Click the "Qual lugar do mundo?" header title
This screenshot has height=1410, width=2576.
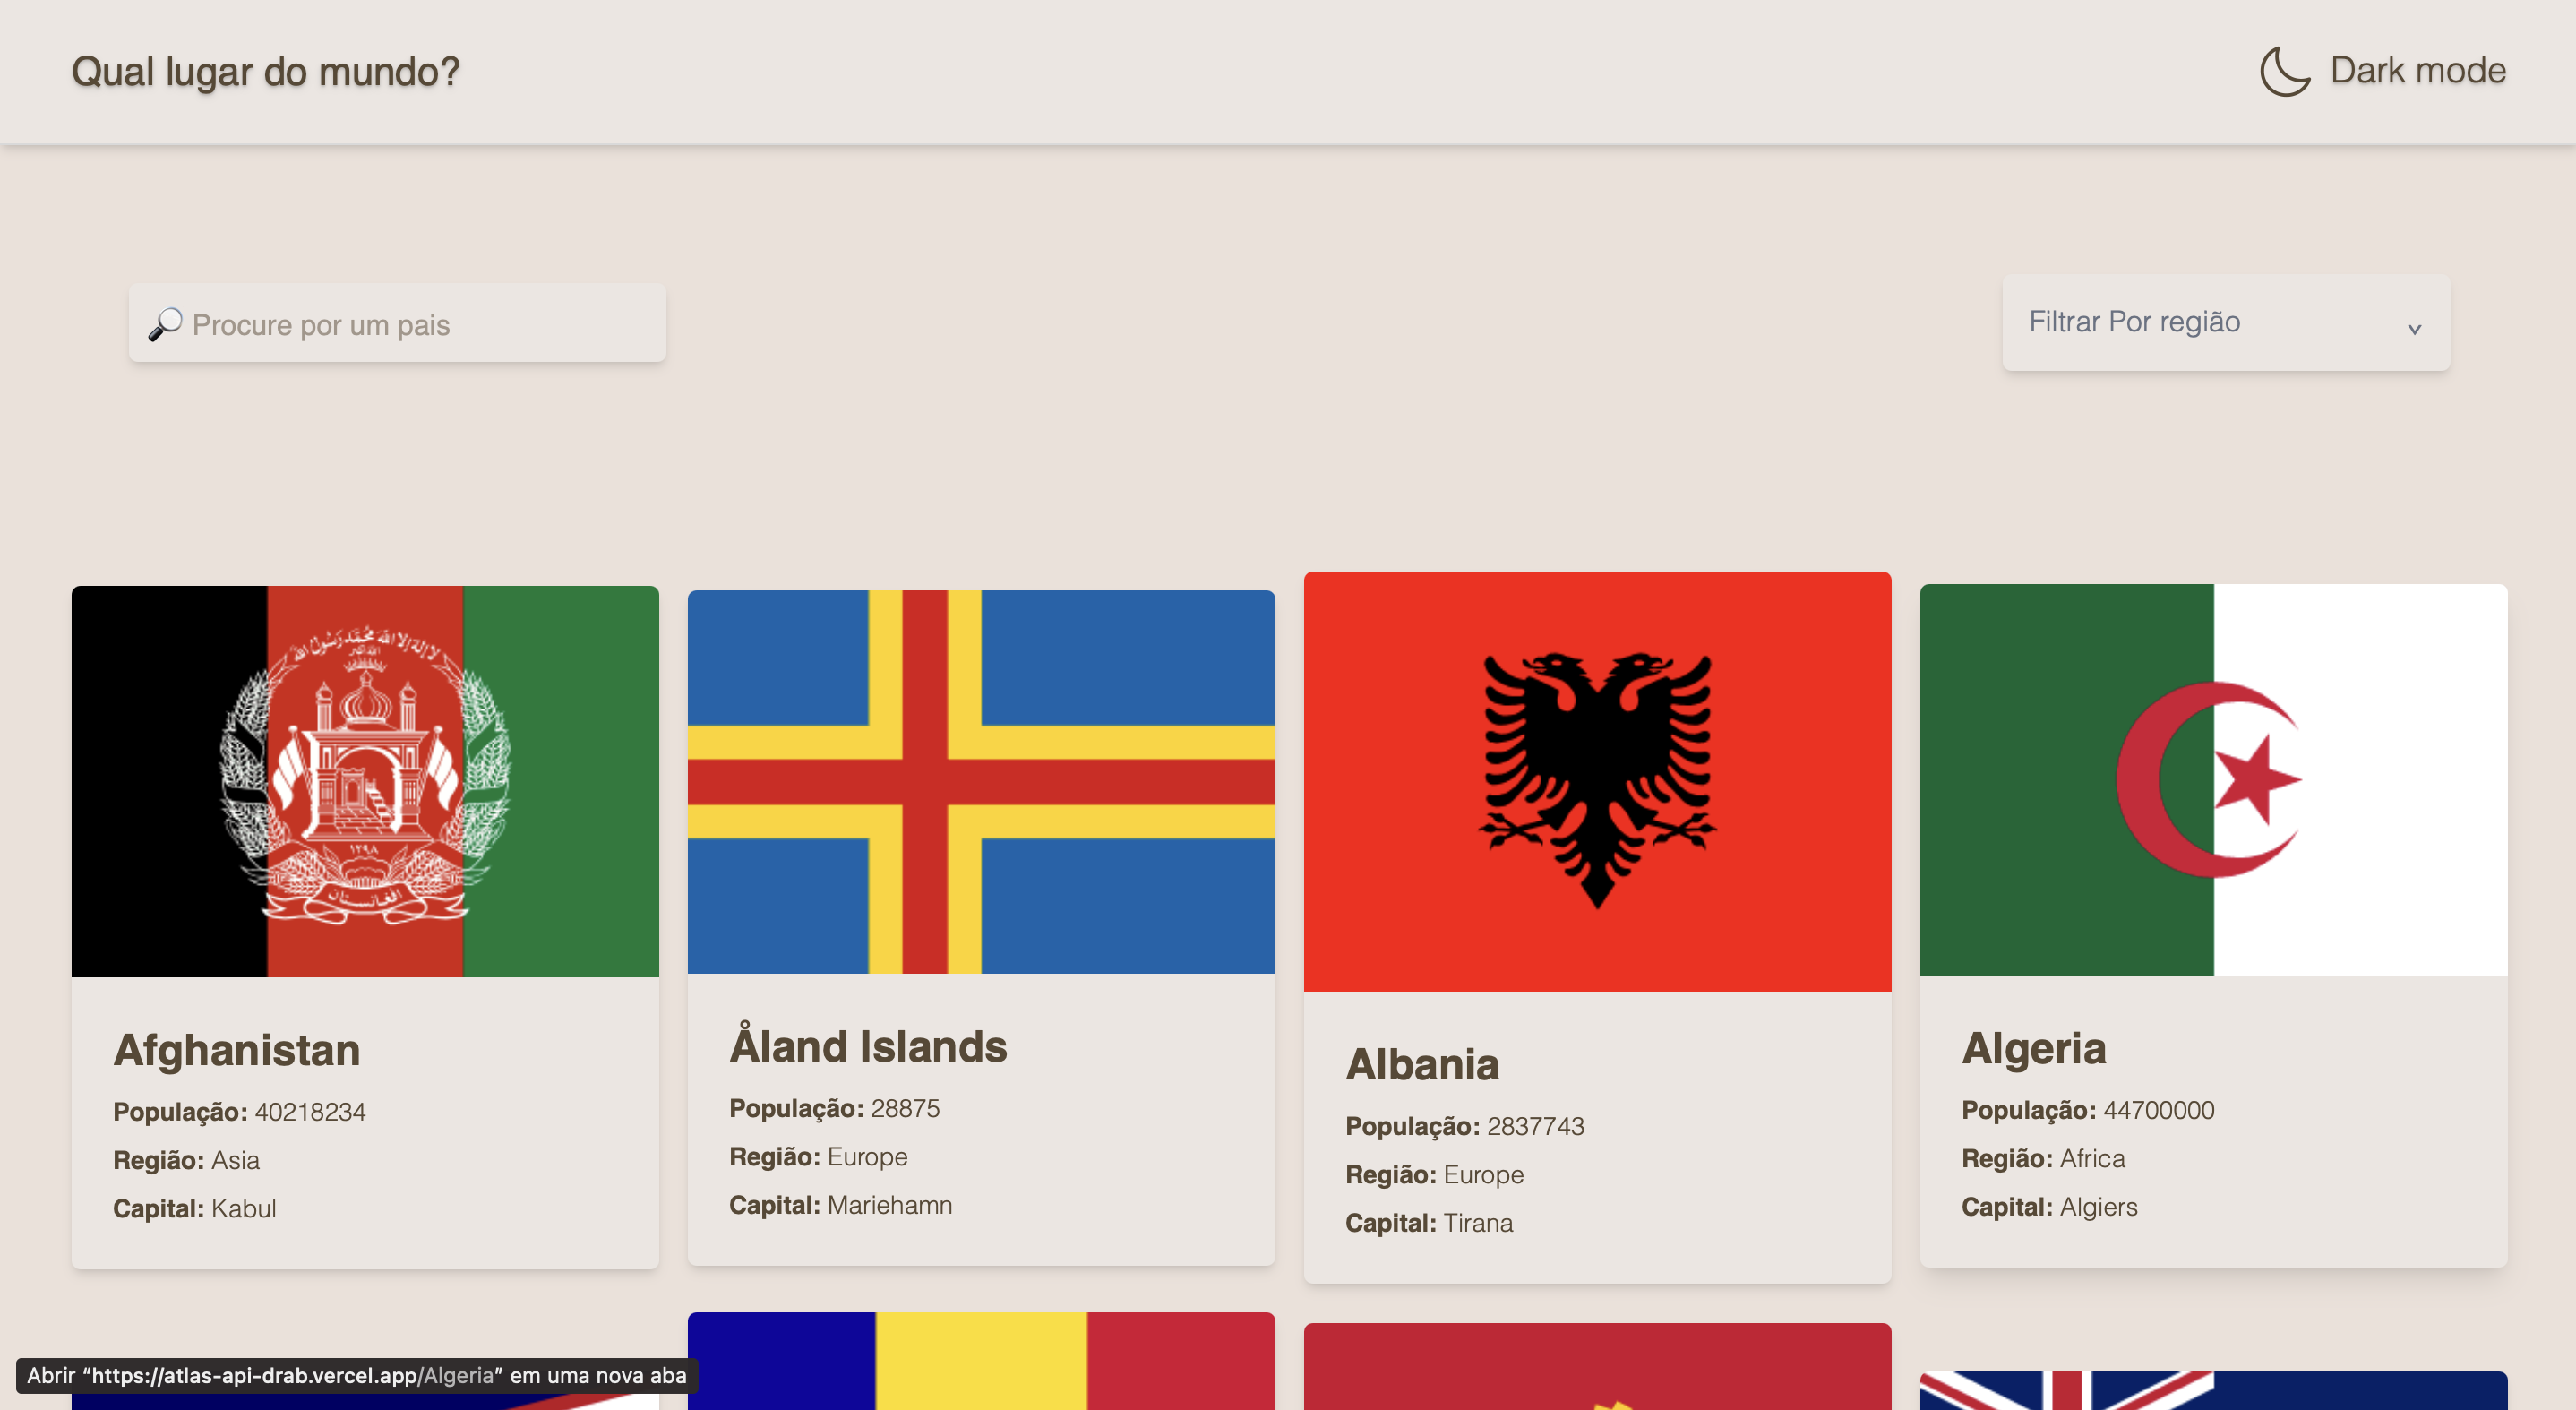[265, 72]
